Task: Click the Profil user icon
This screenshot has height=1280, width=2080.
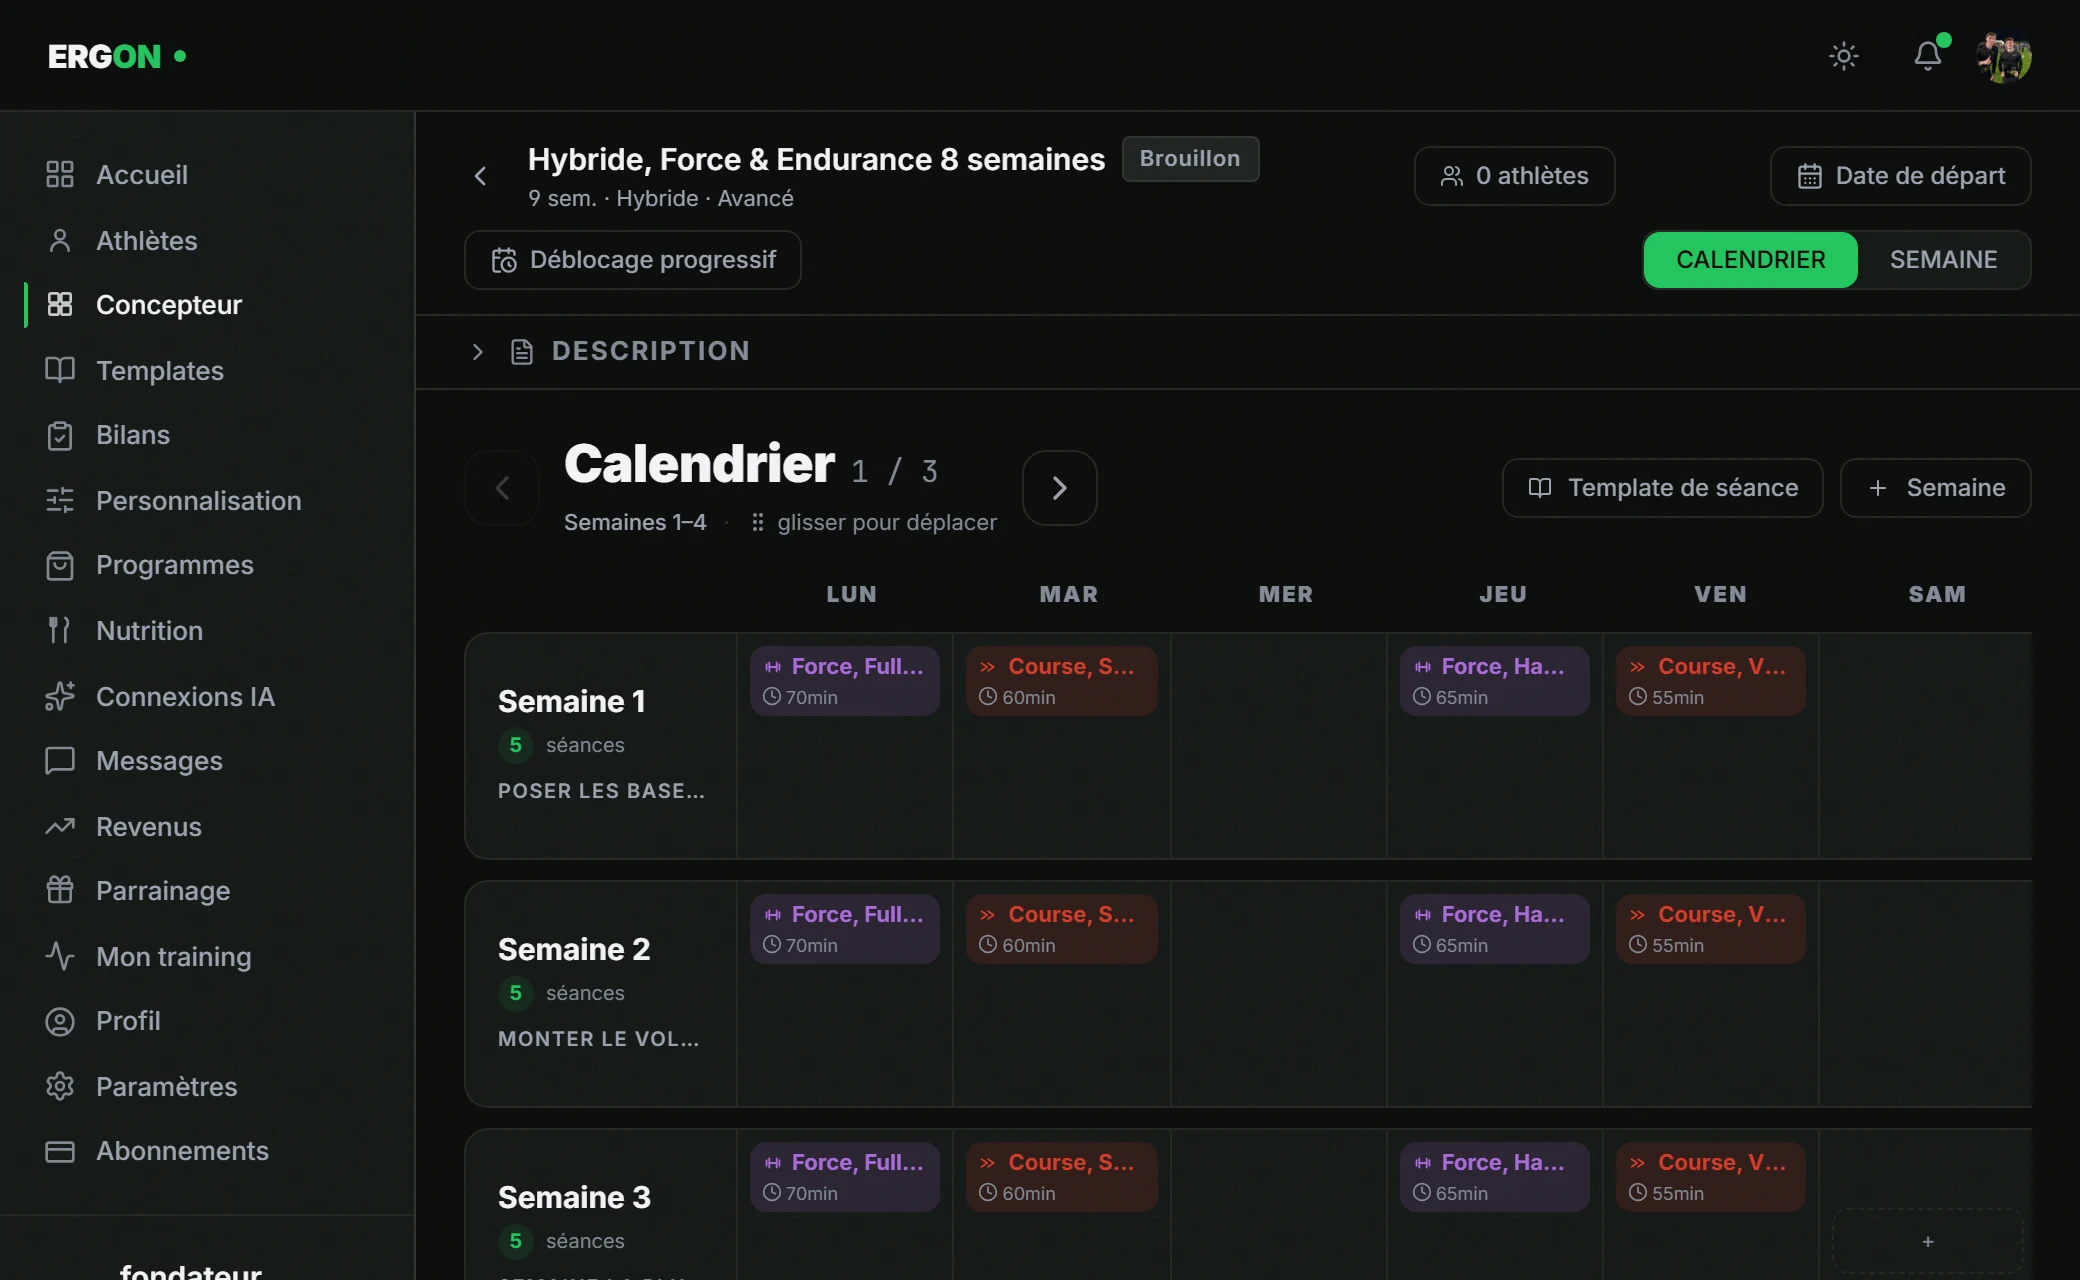Action: tap(60, 1021)
